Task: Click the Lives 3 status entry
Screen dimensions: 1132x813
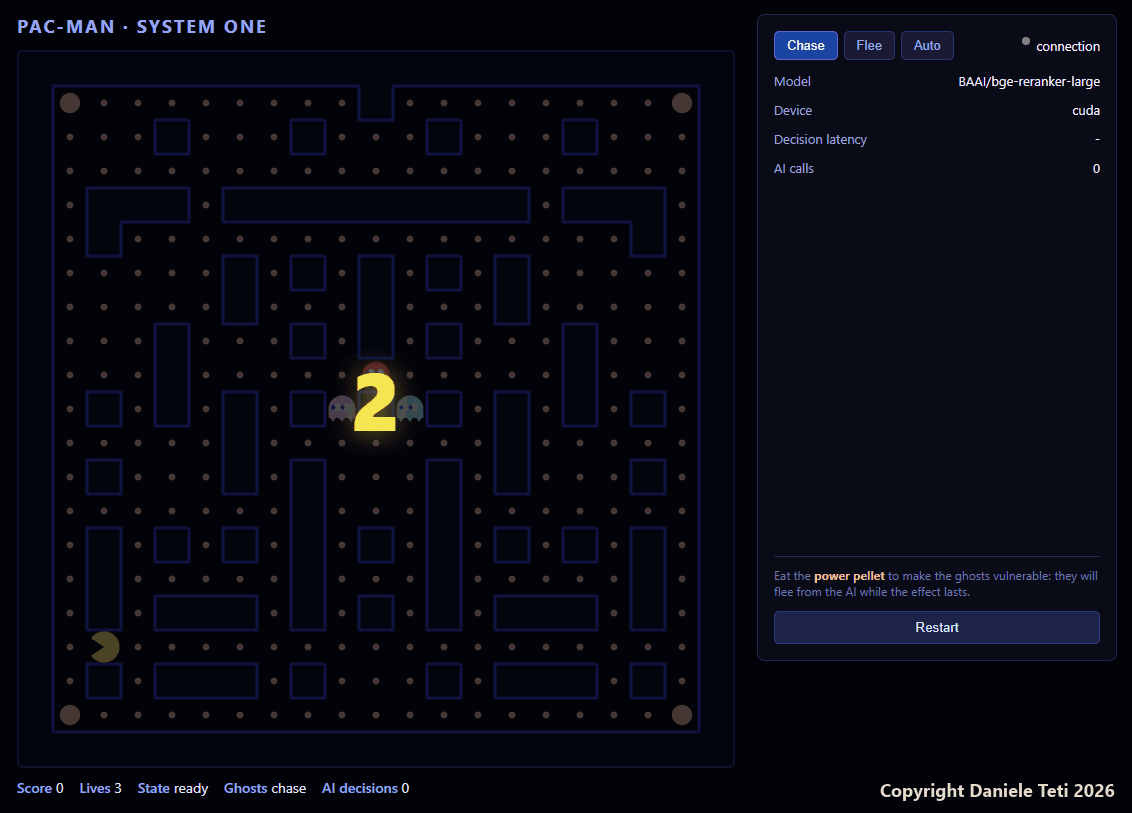Action: point(100,788)
